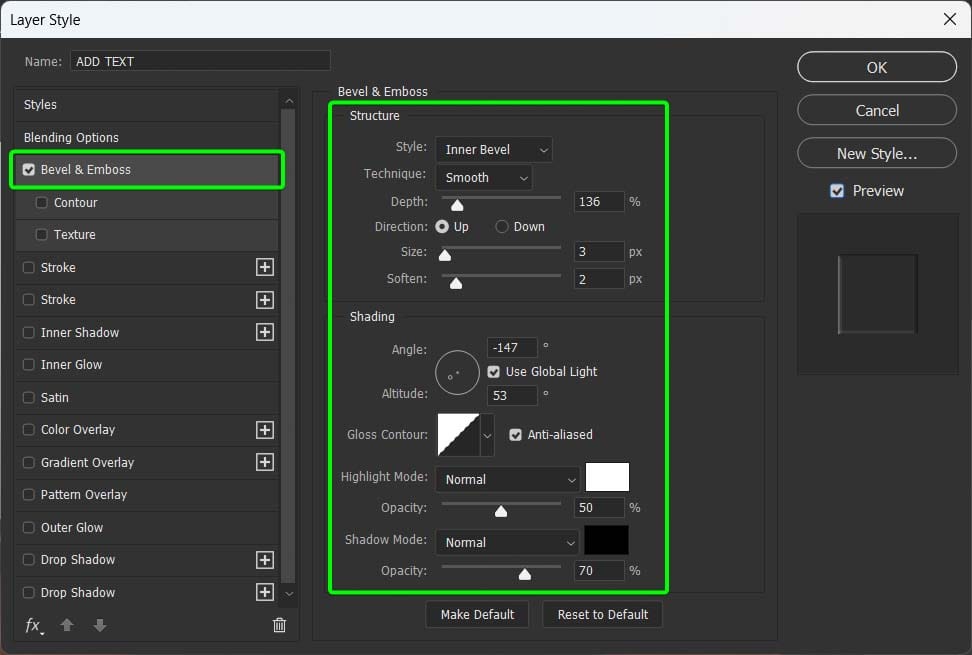Image resolution: width=972 pixels, height=655 pixels.
Task: Toggle the Preview checkbox
Action: 837,191
